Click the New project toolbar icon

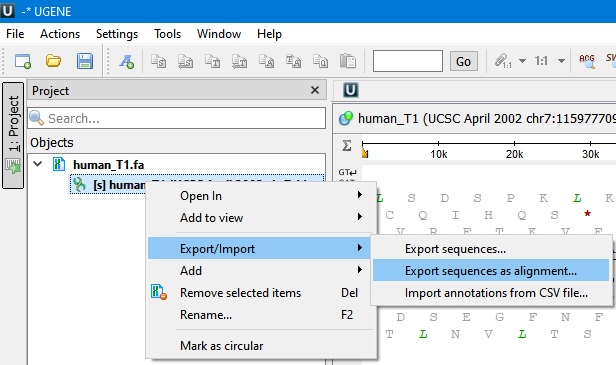point(23,61)
